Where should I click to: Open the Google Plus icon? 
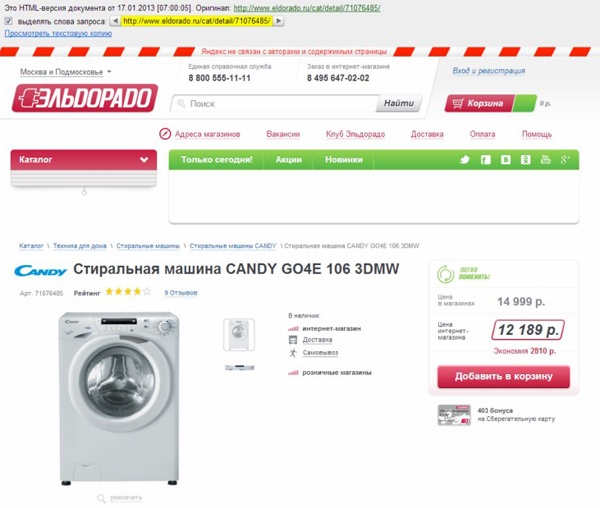point(565,160)
